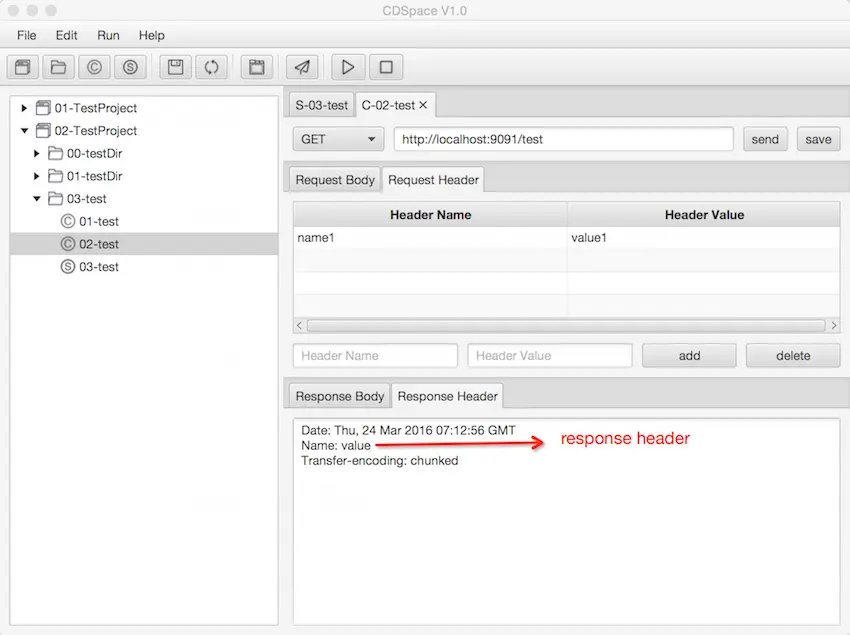
Task: Open the File menu
Action: [27, 35]
